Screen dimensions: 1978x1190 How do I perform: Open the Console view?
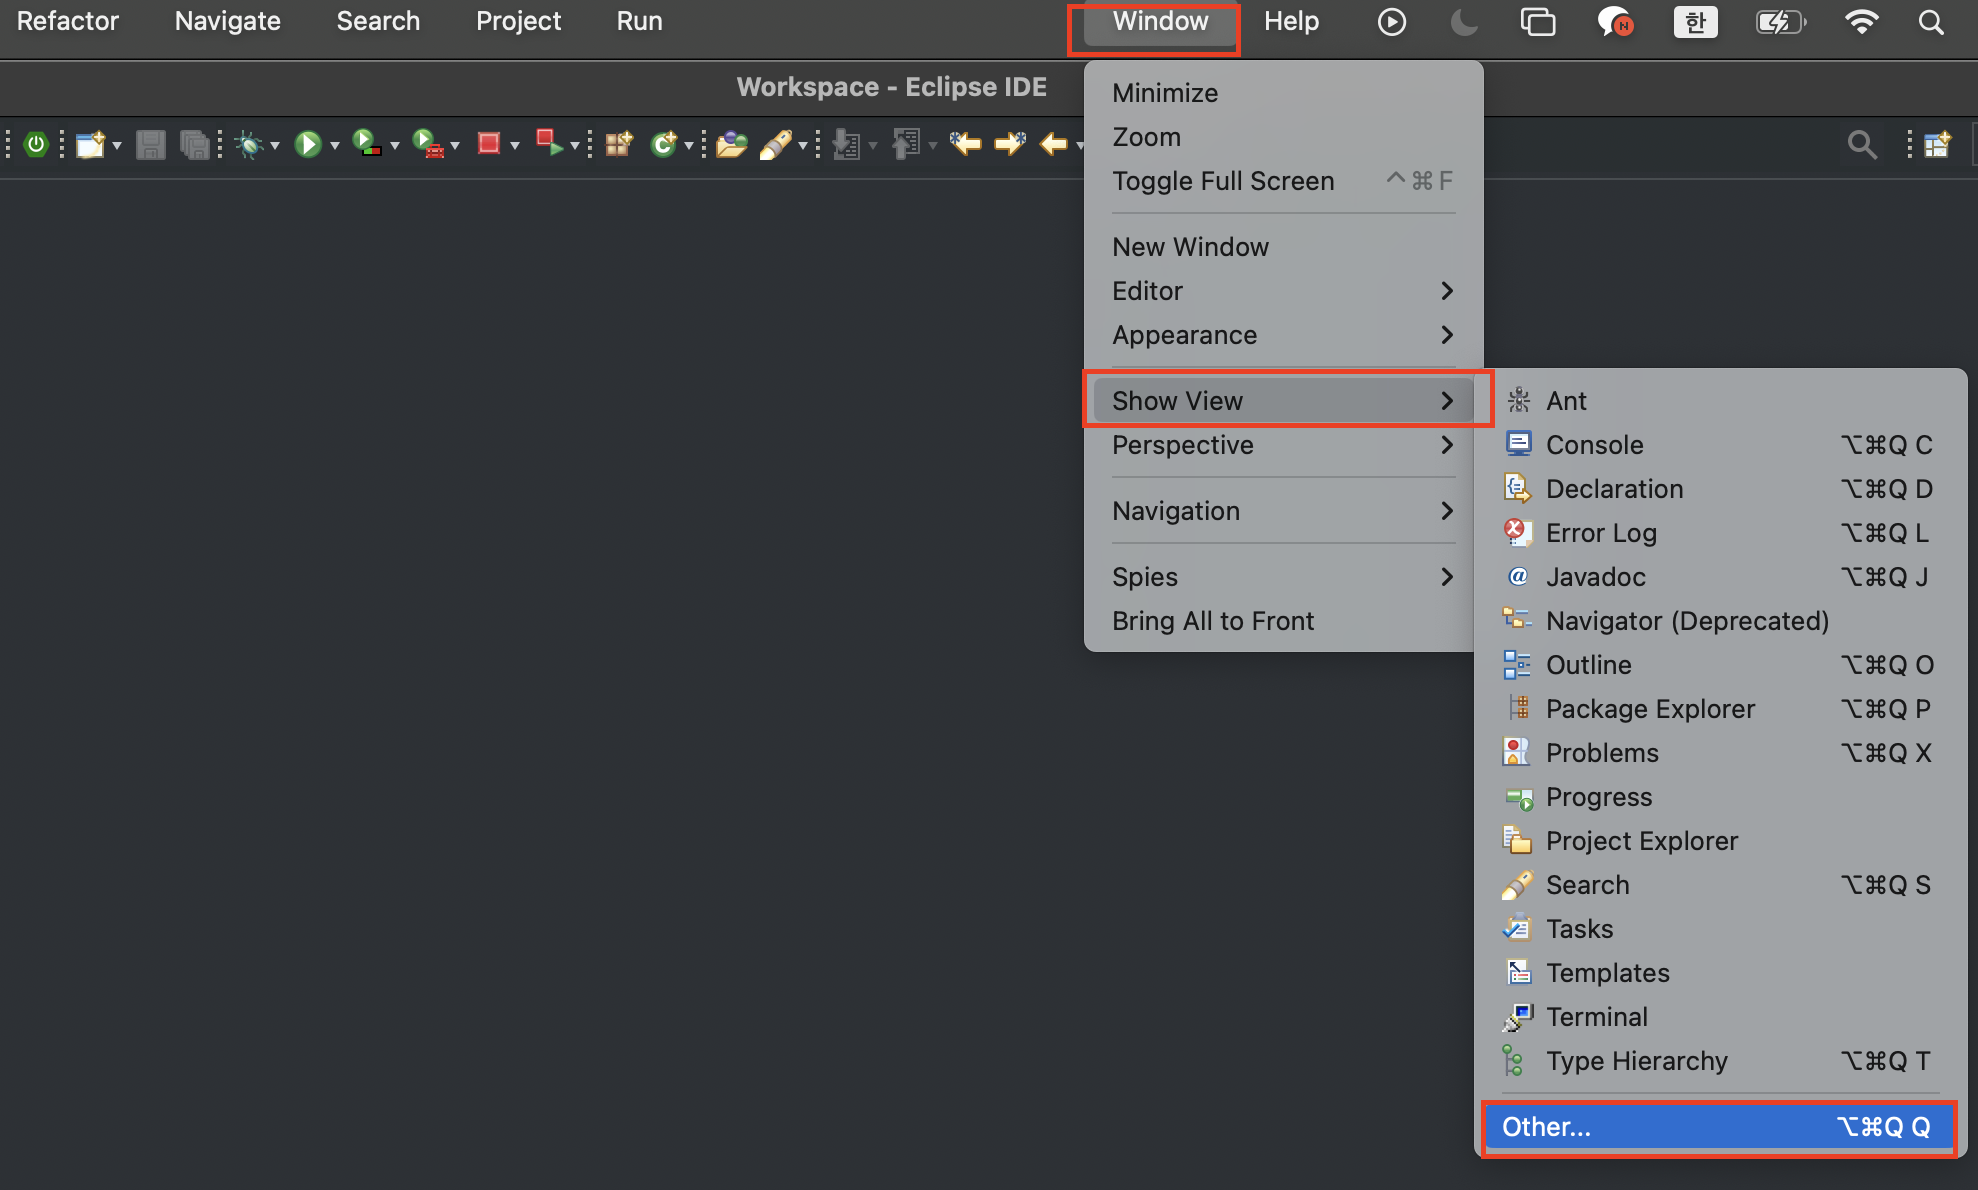(x=1720, y=445)
